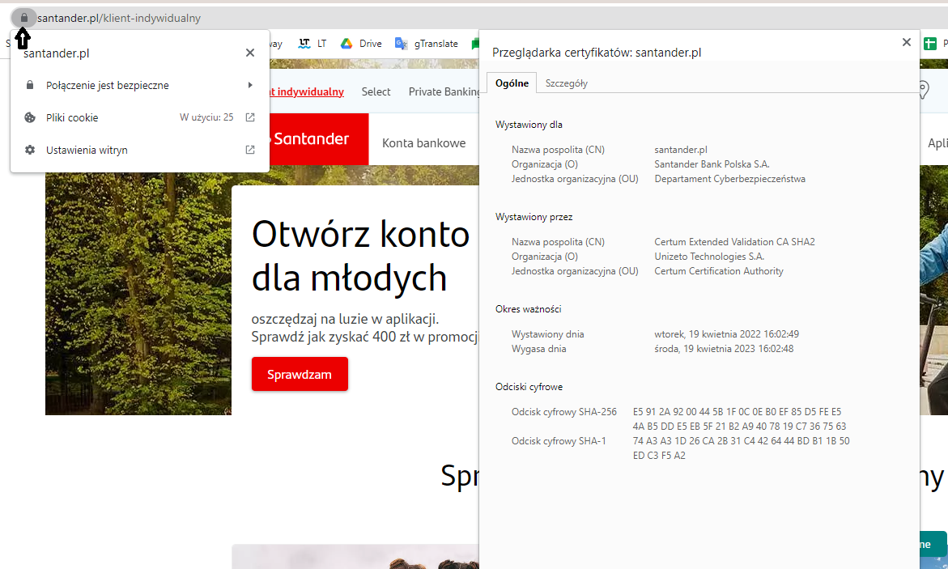This screenshot has height=569, width=948.
Task: Switch to the Ogólne certificate tab
Action: (512, 83)
